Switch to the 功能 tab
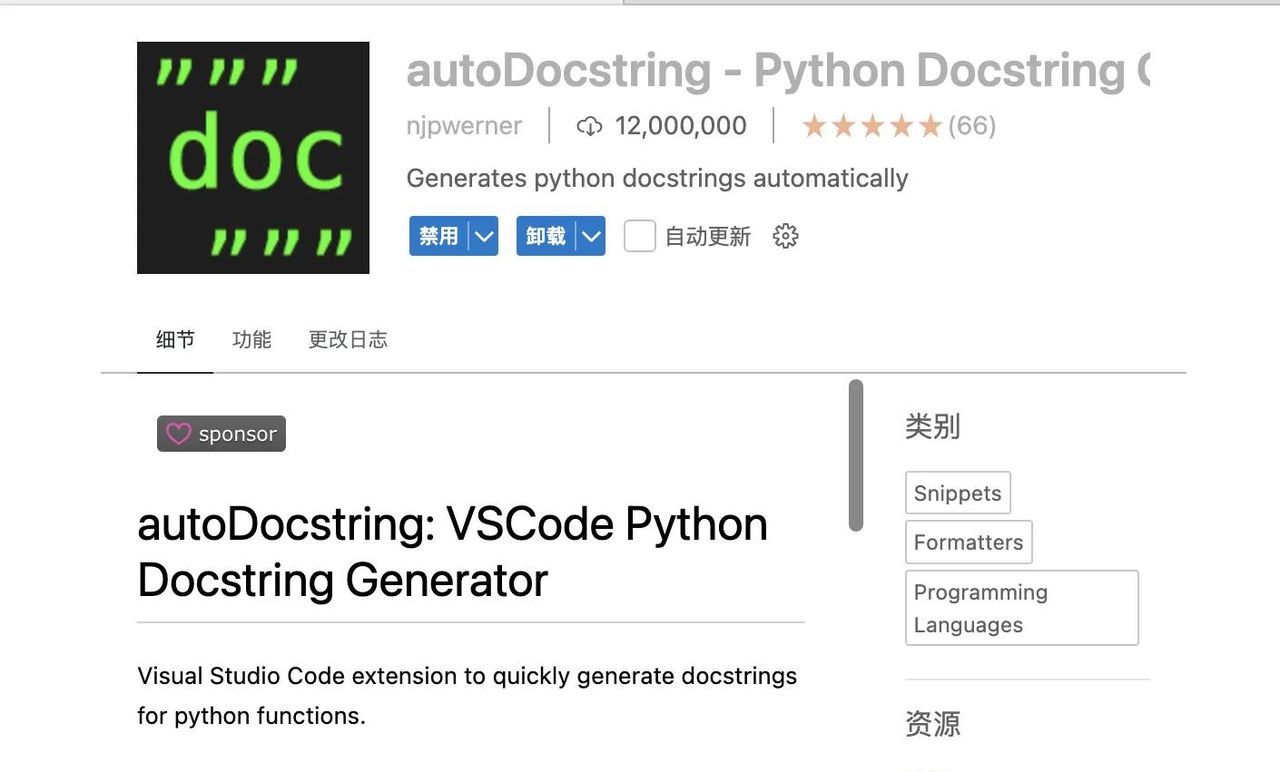This screenshot has height=772, width=1280. (x=252, y=339)
